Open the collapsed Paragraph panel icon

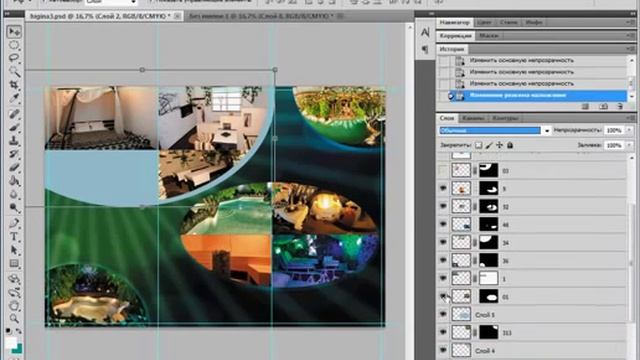pos(425,50)
